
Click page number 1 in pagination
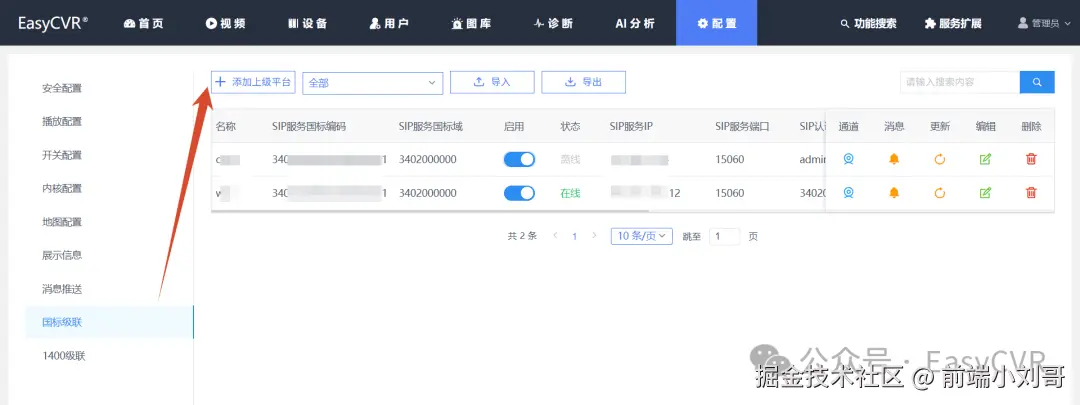[x=575, y=236]
